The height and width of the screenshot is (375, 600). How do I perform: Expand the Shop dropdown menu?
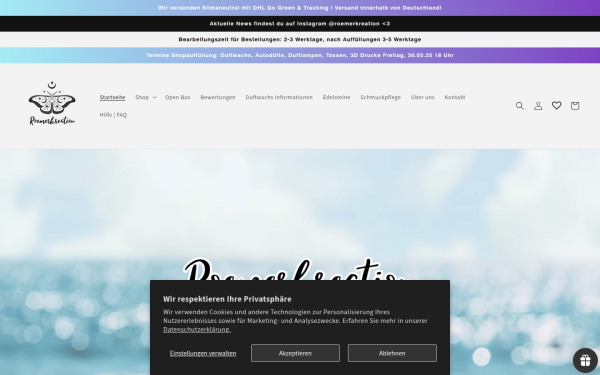145,97
